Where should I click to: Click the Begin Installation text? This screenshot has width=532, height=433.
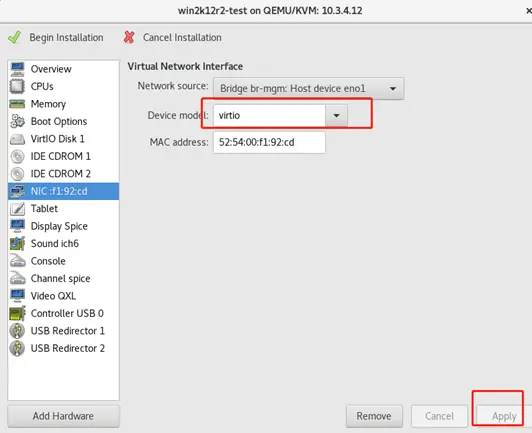pyautogui.click(x=66, y=38)
